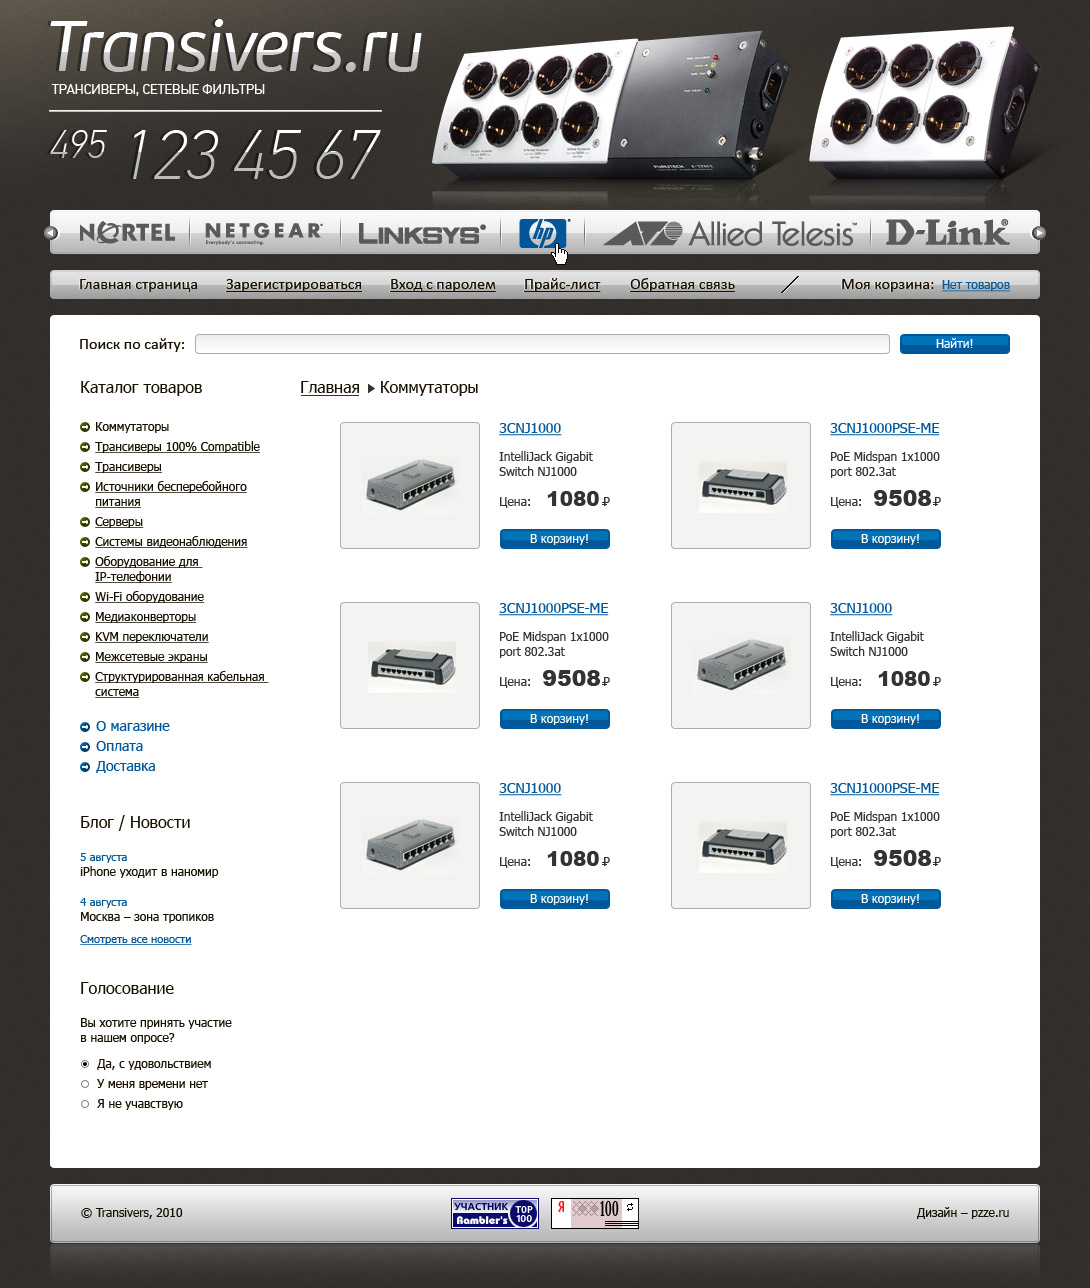
Task: Open news item iPhone уходит в наномир
Action: (149, 872)
